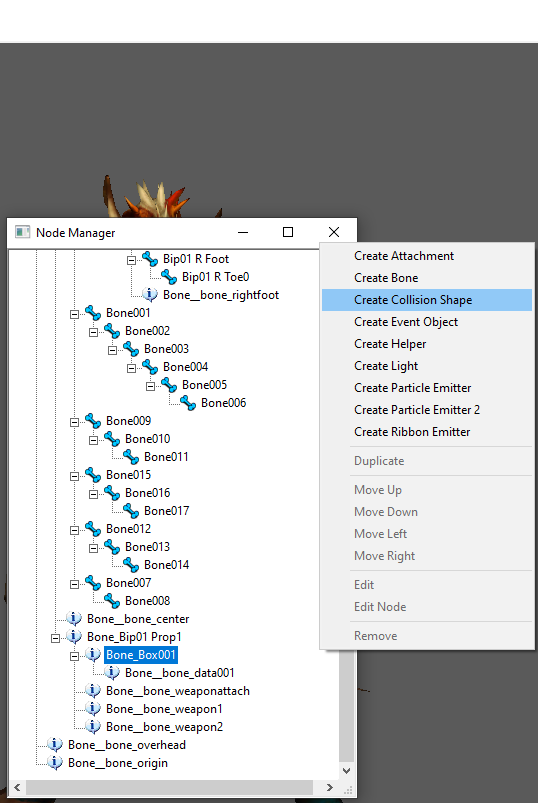The image size is (538, 803).
Task: Click the bone icon beside Bone001
Action: (x=93, y=313)
